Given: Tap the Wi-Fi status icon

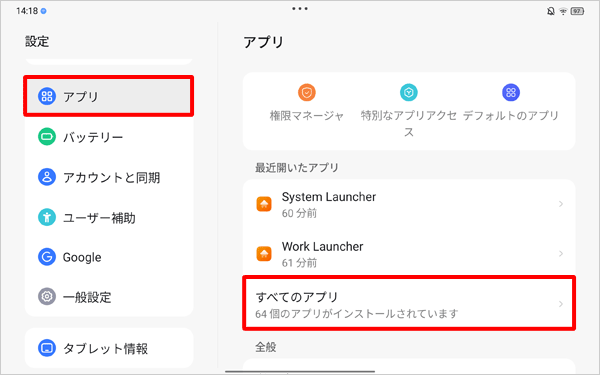Looking at the screenshot, I should tap(563, 11).
